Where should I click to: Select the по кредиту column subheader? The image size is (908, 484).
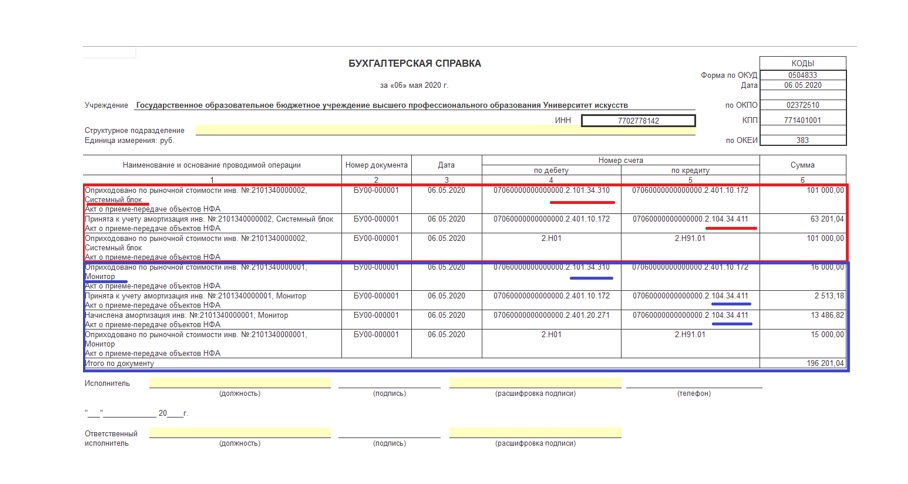690,171
